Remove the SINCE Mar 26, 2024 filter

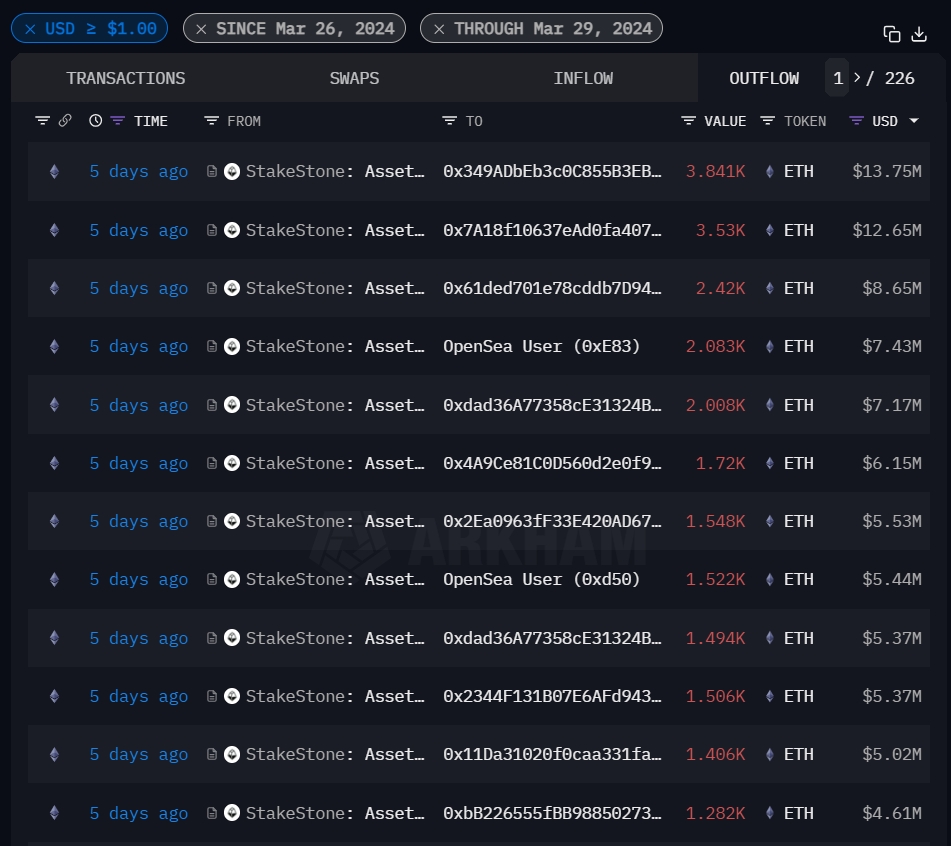201,29
